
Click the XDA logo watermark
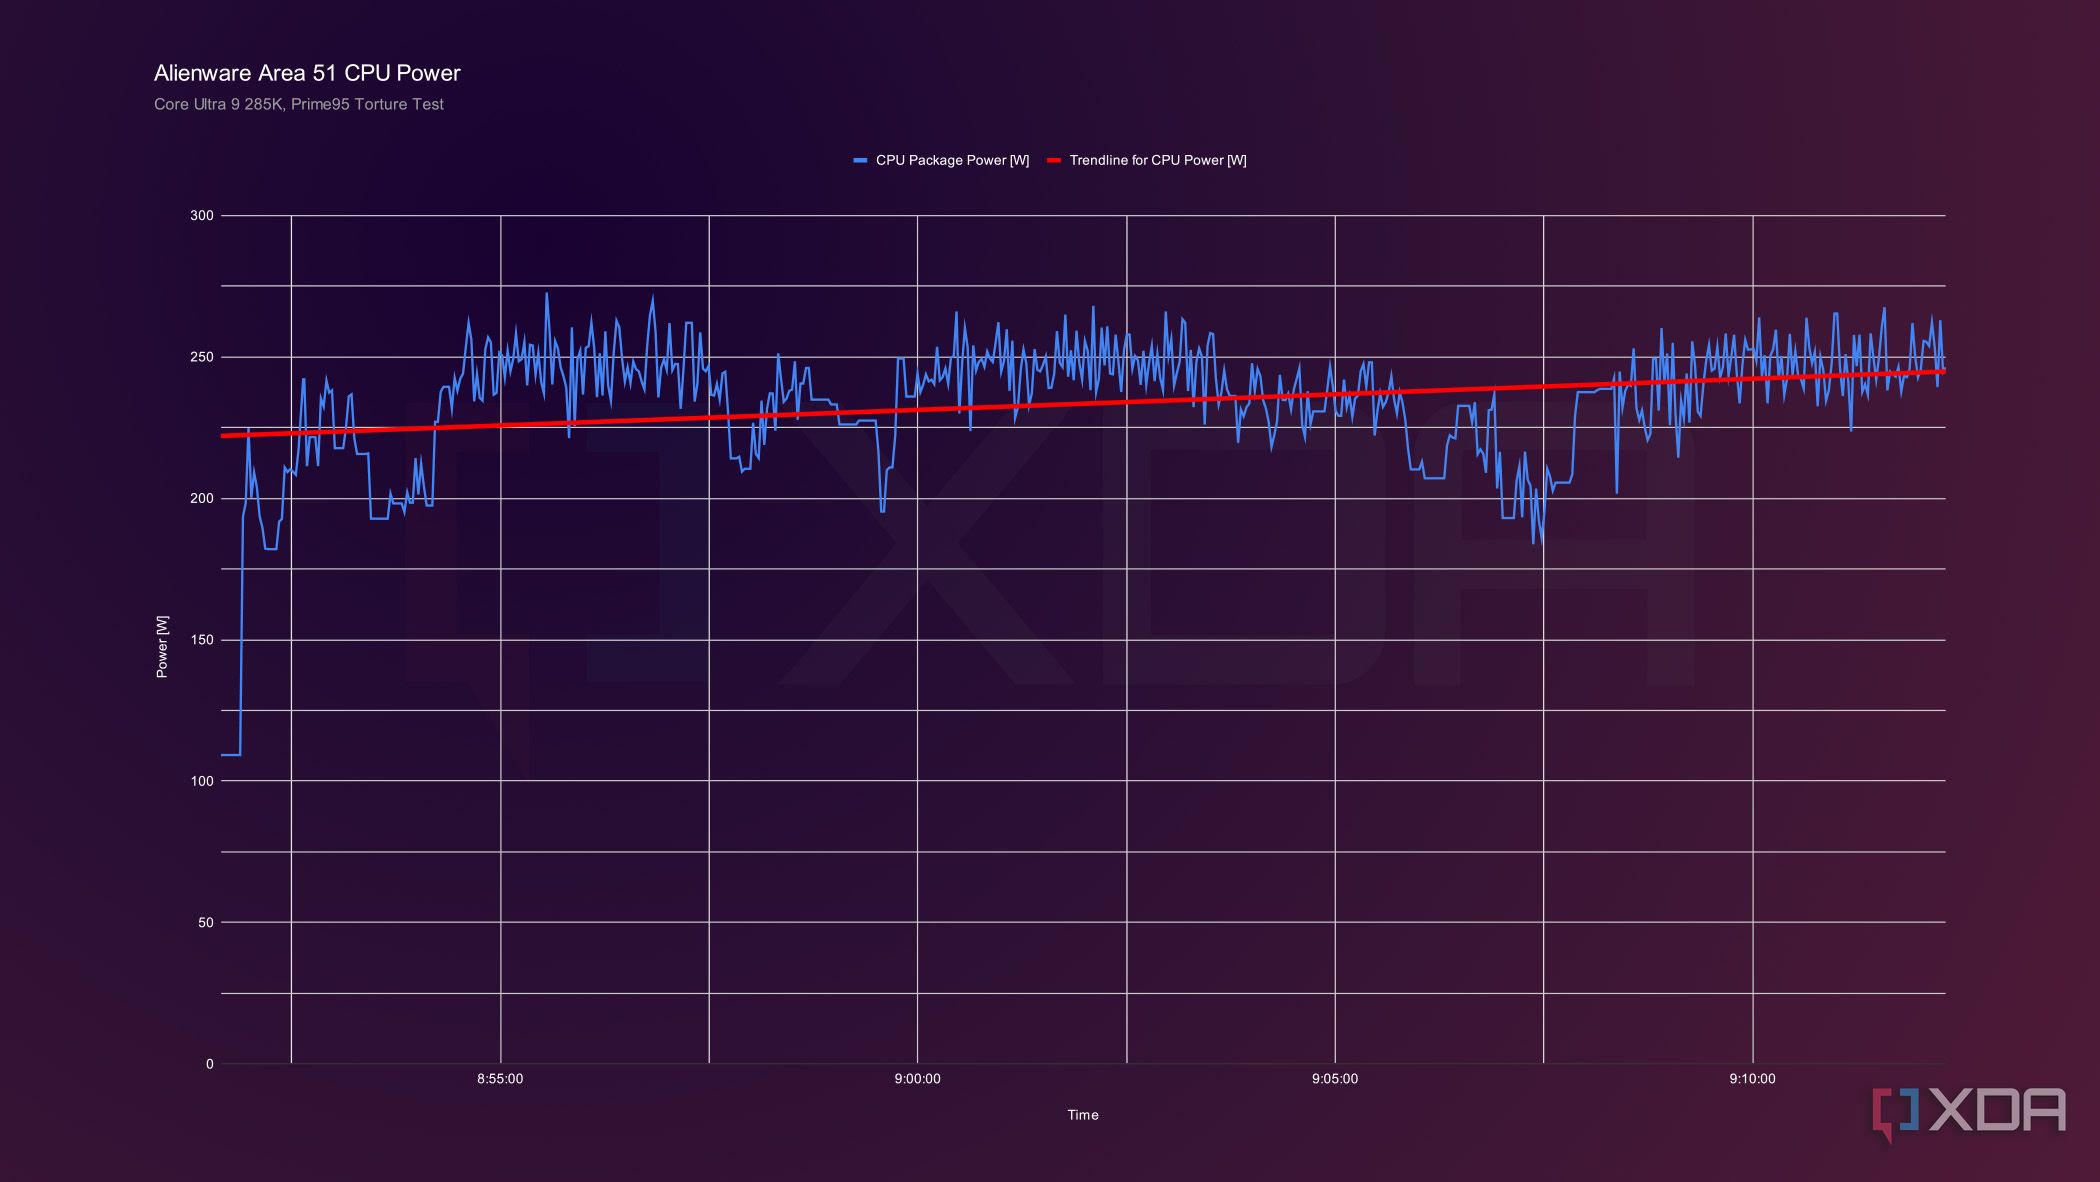[x=1969, y=1114]
